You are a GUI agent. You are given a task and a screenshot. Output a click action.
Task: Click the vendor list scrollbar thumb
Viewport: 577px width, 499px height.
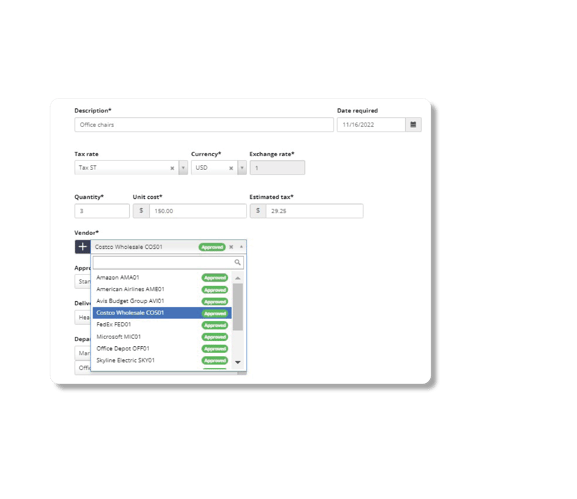pyautogui.click(x=238, y=307)
